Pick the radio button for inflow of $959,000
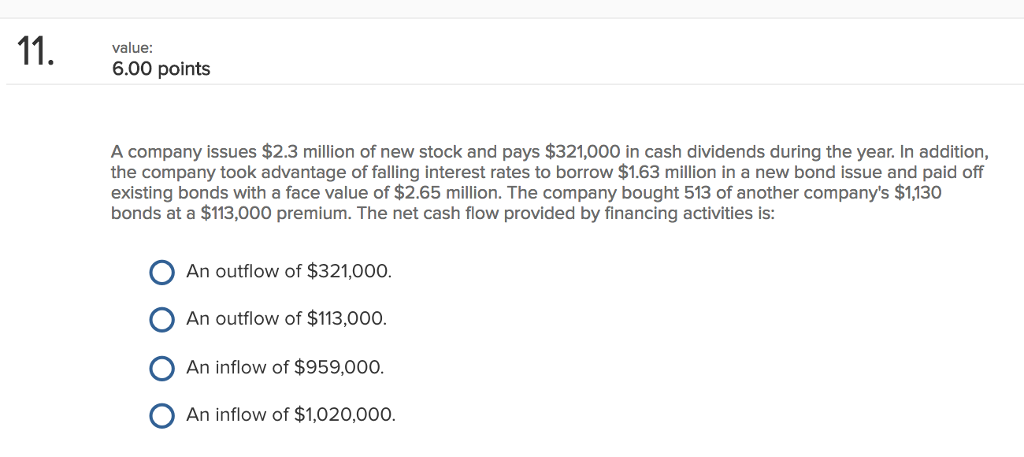Screen dimensions: 1024x457 [162, 367]
